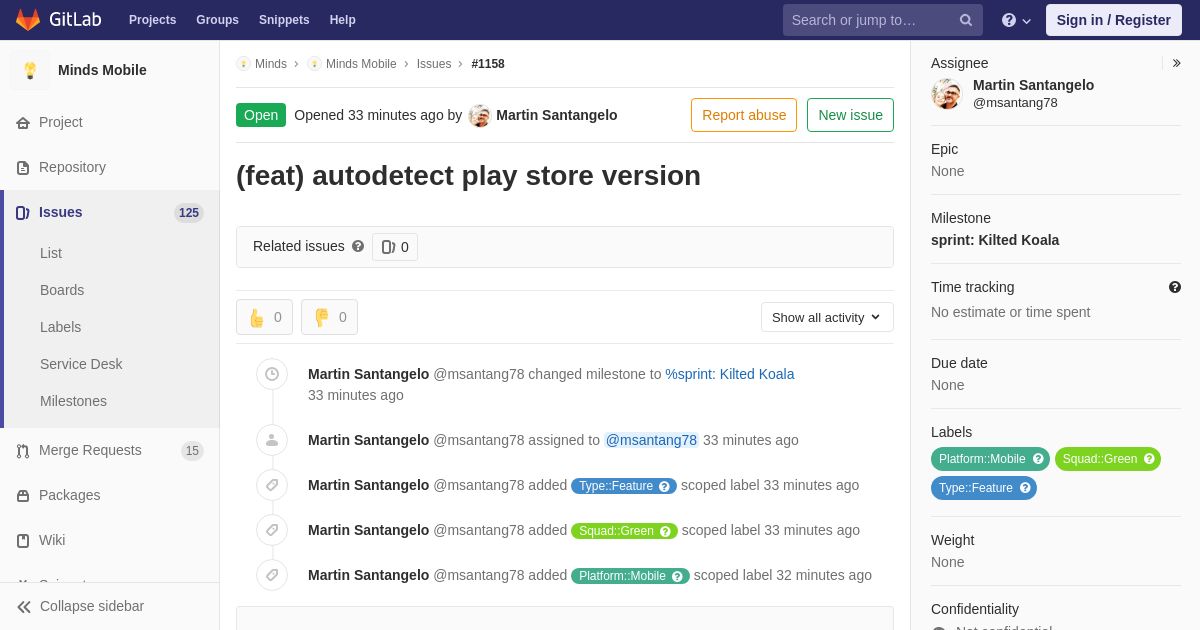Screen dimensions: 1200x630
Task: Open Milestones in the Issues submenu
Action: [73, 401]
